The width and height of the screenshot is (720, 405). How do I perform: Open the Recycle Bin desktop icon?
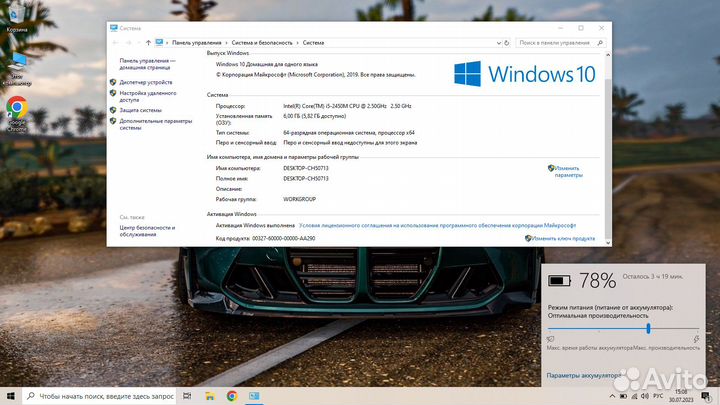(x=16, y=18)
